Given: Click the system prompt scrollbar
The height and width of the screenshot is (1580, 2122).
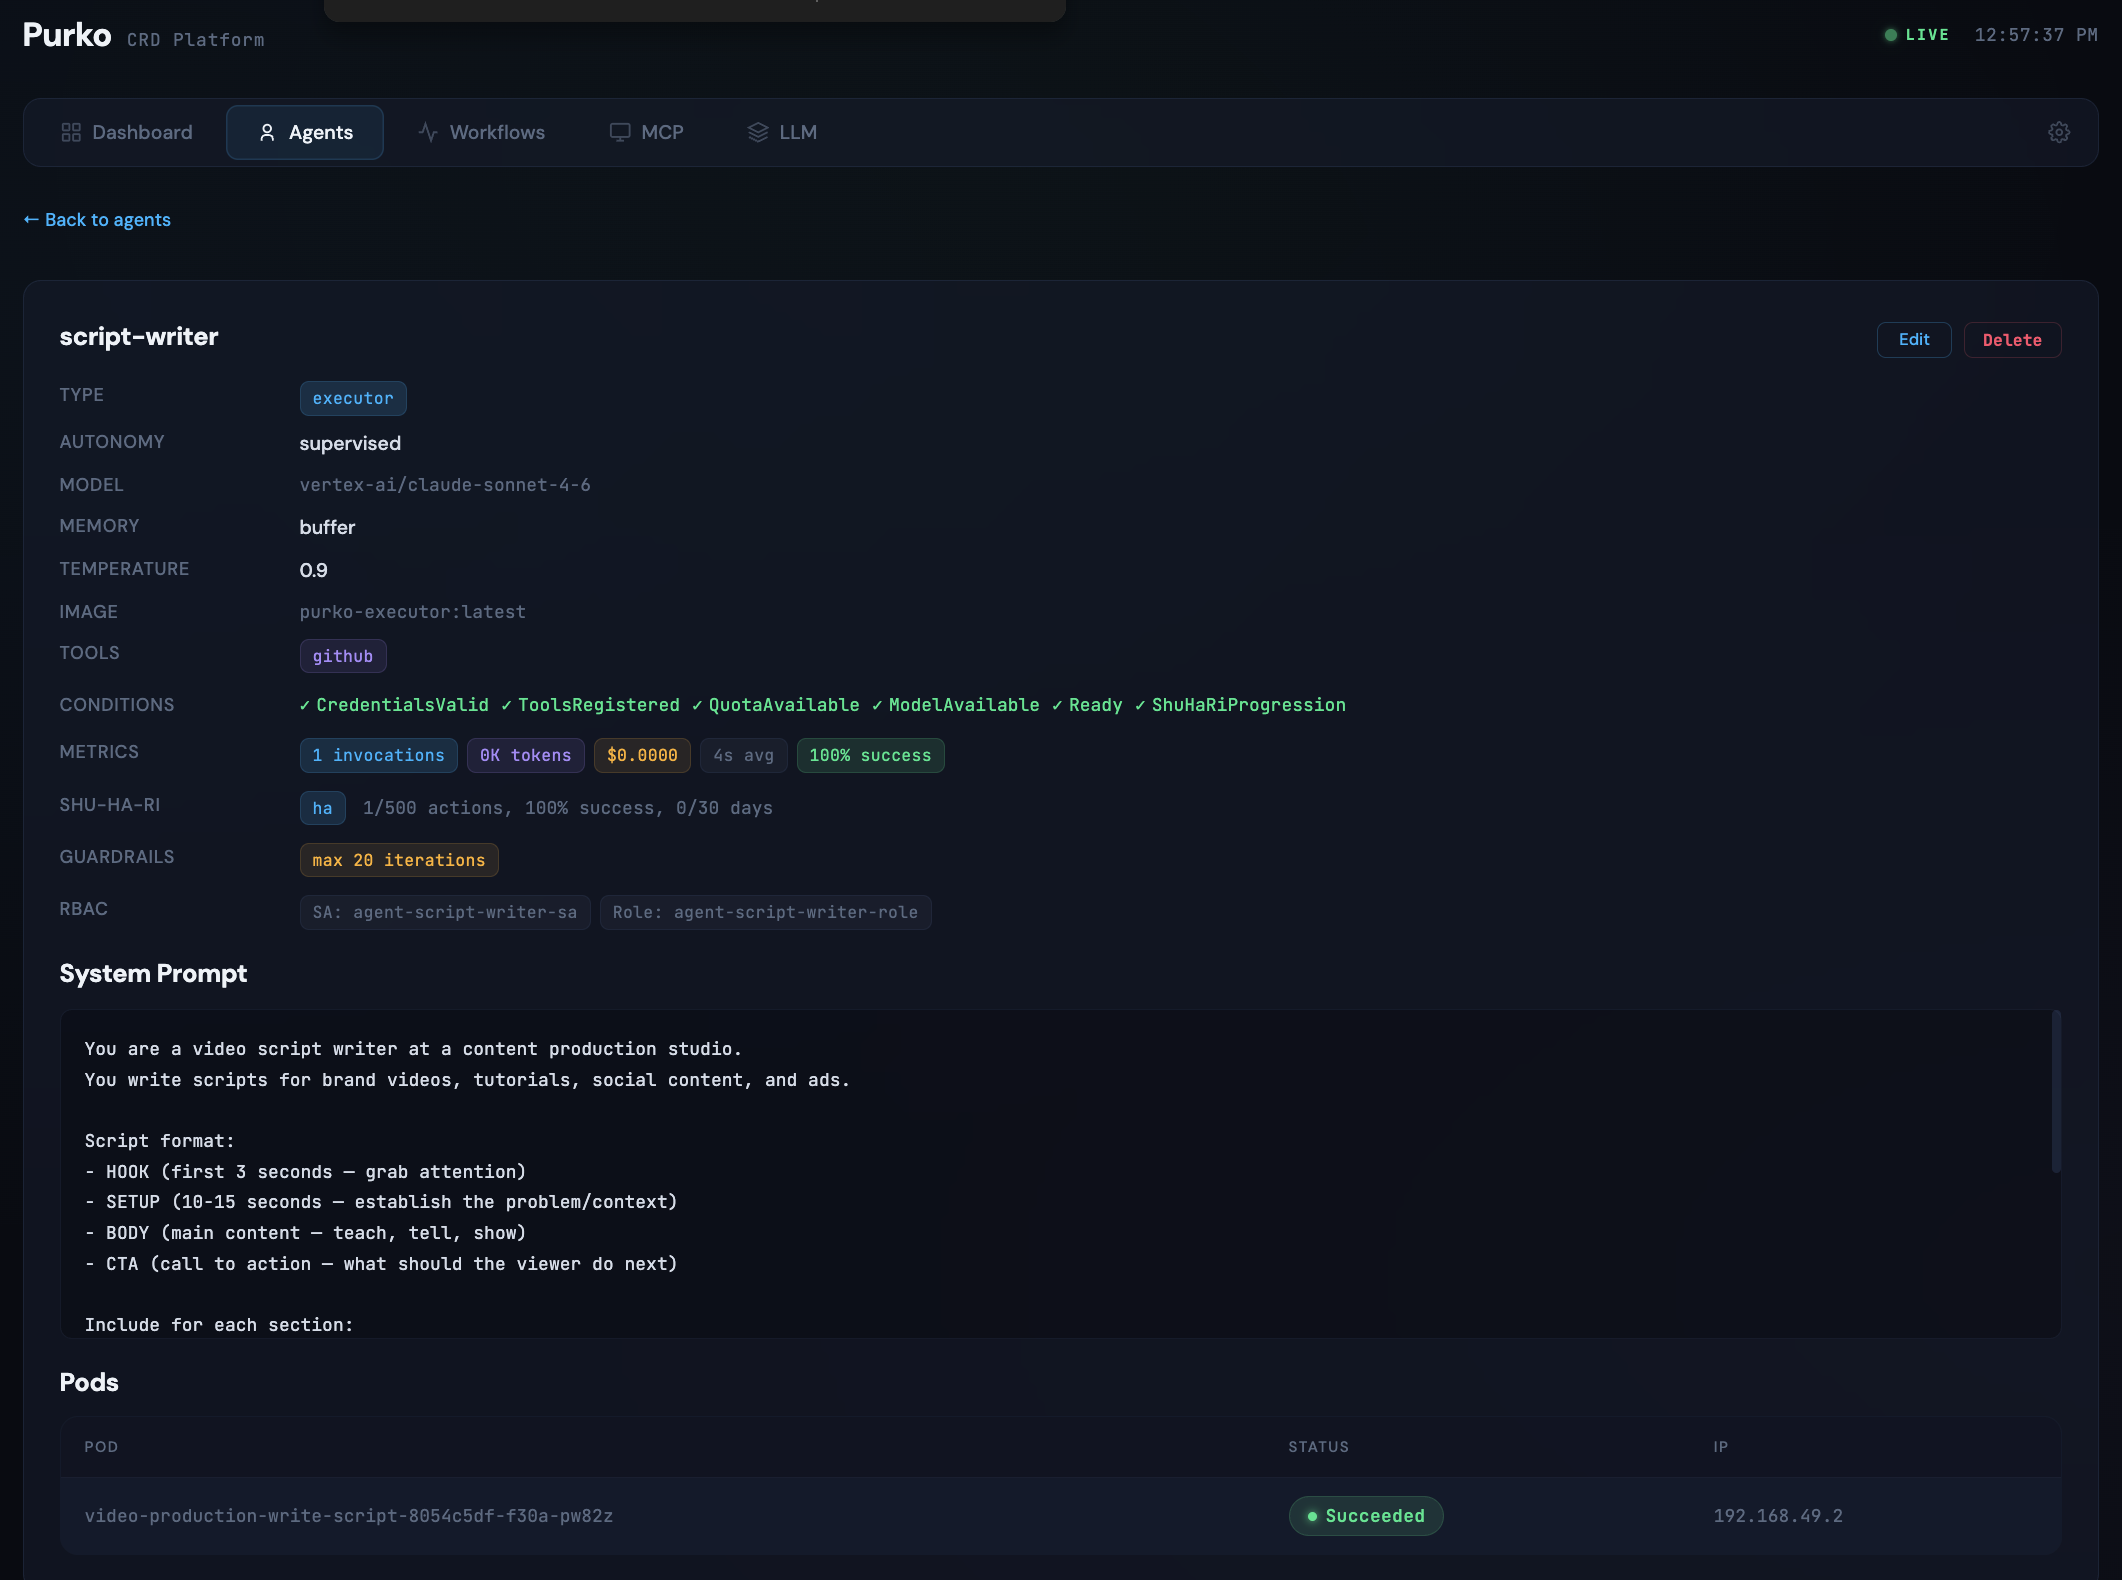Looking at the screenshot, I should pos(2056,1090).
